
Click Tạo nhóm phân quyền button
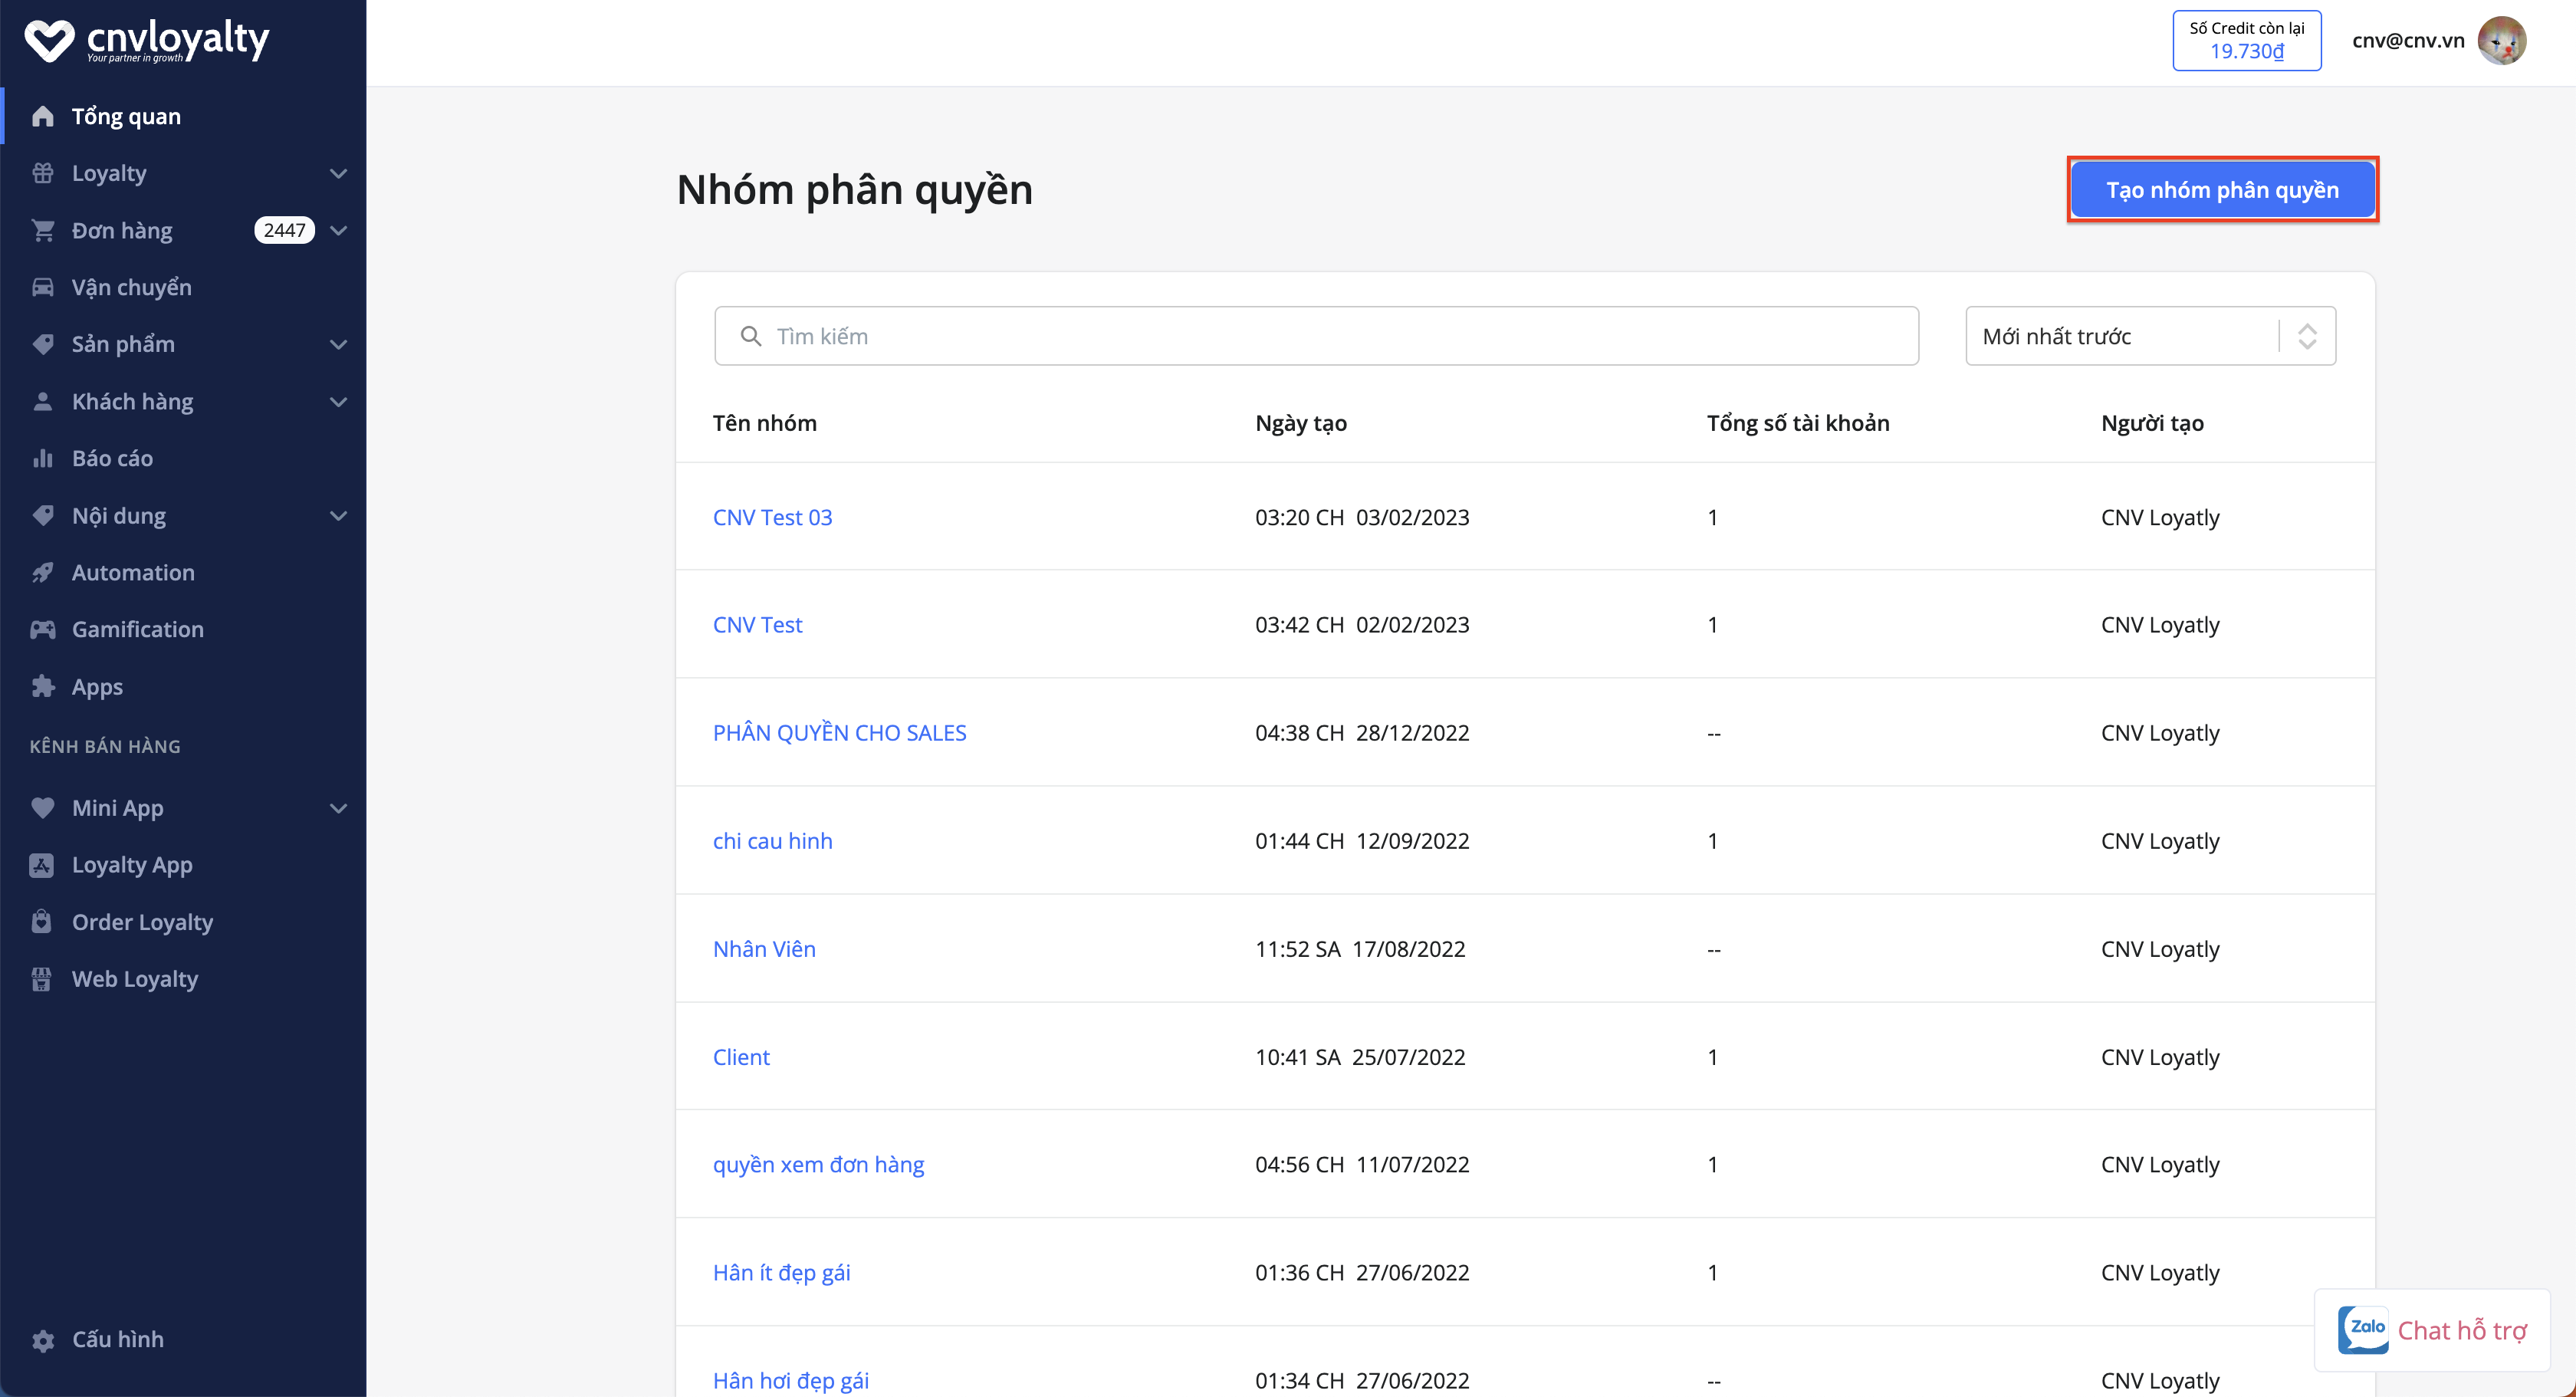coord(2222,190)
